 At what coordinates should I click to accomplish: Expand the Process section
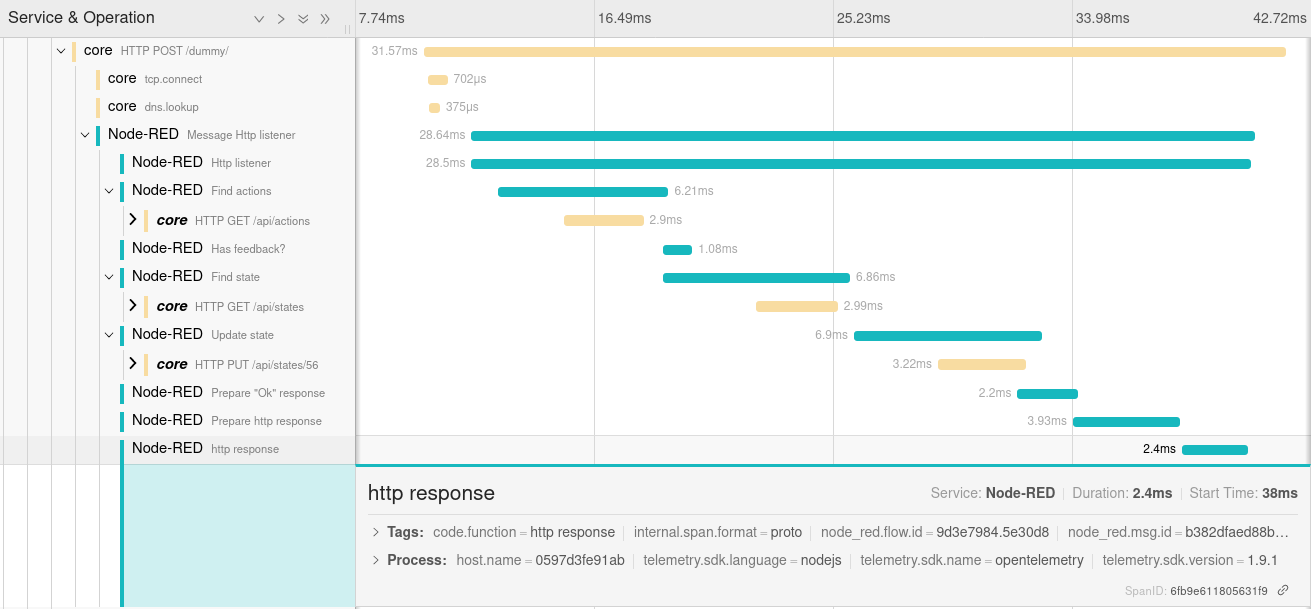point(376,560)
